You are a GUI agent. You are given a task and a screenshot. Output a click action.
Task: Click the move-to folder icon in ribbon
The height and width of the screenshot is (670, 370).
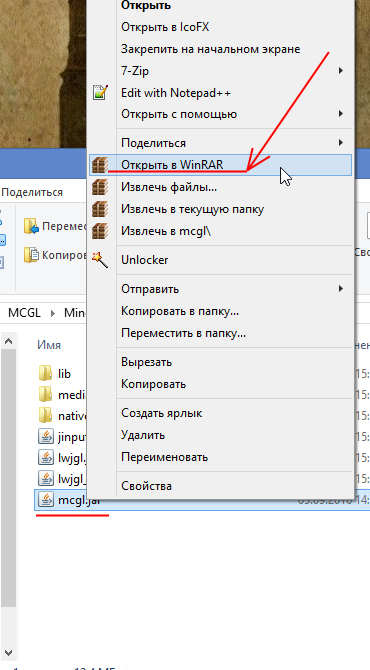[32, 226]
